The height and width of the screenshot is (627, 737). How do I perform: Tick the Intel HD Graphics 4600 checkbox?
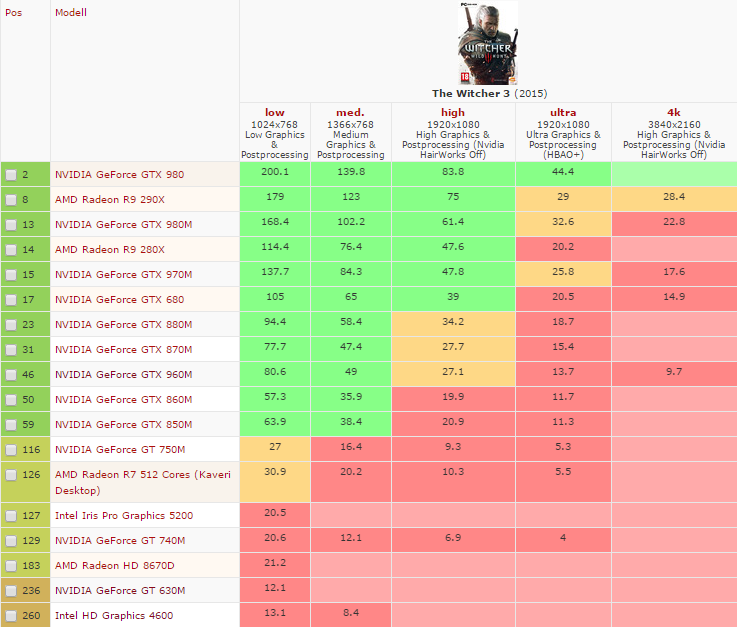[11, 616]
